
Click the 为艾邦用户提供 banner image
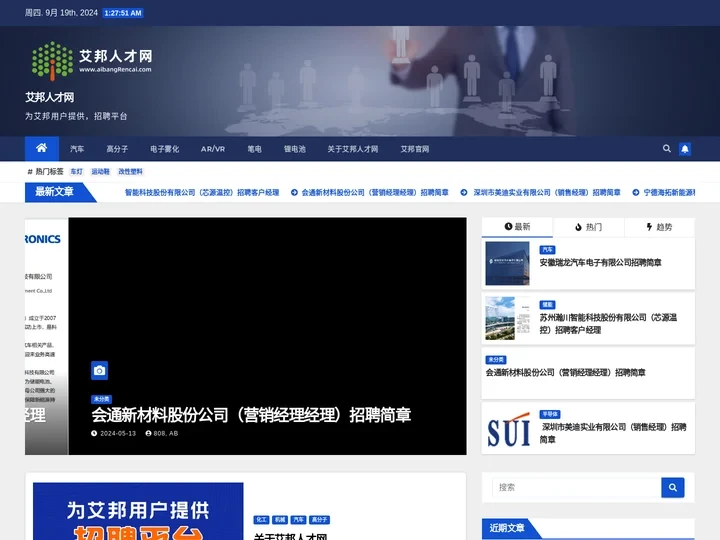click(x=138, y=511)
